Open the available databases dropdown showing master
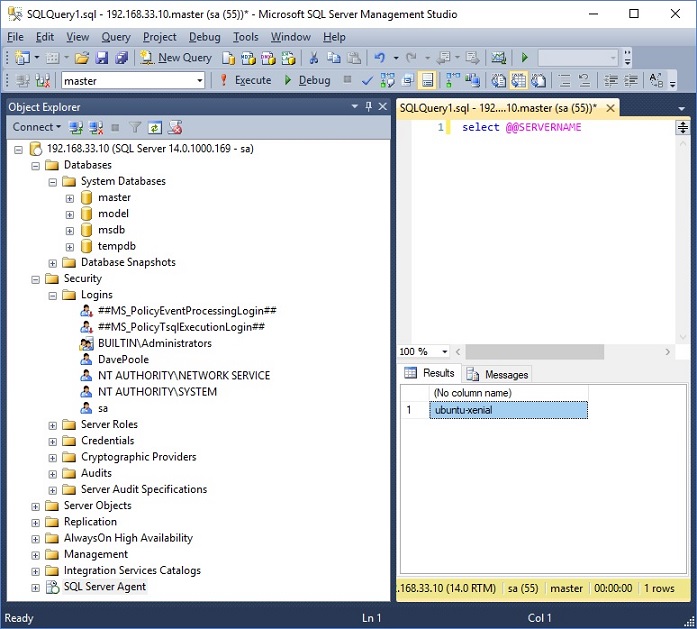The image size is (697, 629). (x=199, y=81)
